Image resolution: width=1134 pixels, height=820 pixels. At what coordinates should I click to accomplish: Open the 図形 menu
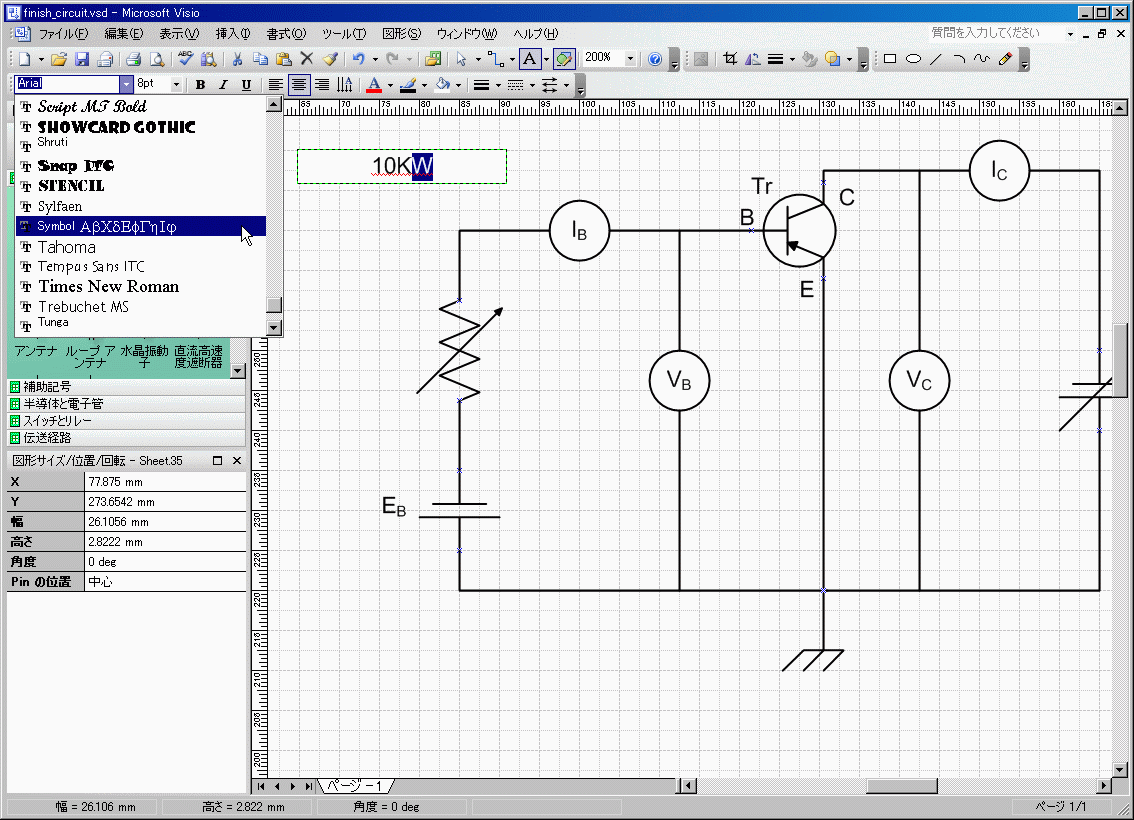coord(401,34)
